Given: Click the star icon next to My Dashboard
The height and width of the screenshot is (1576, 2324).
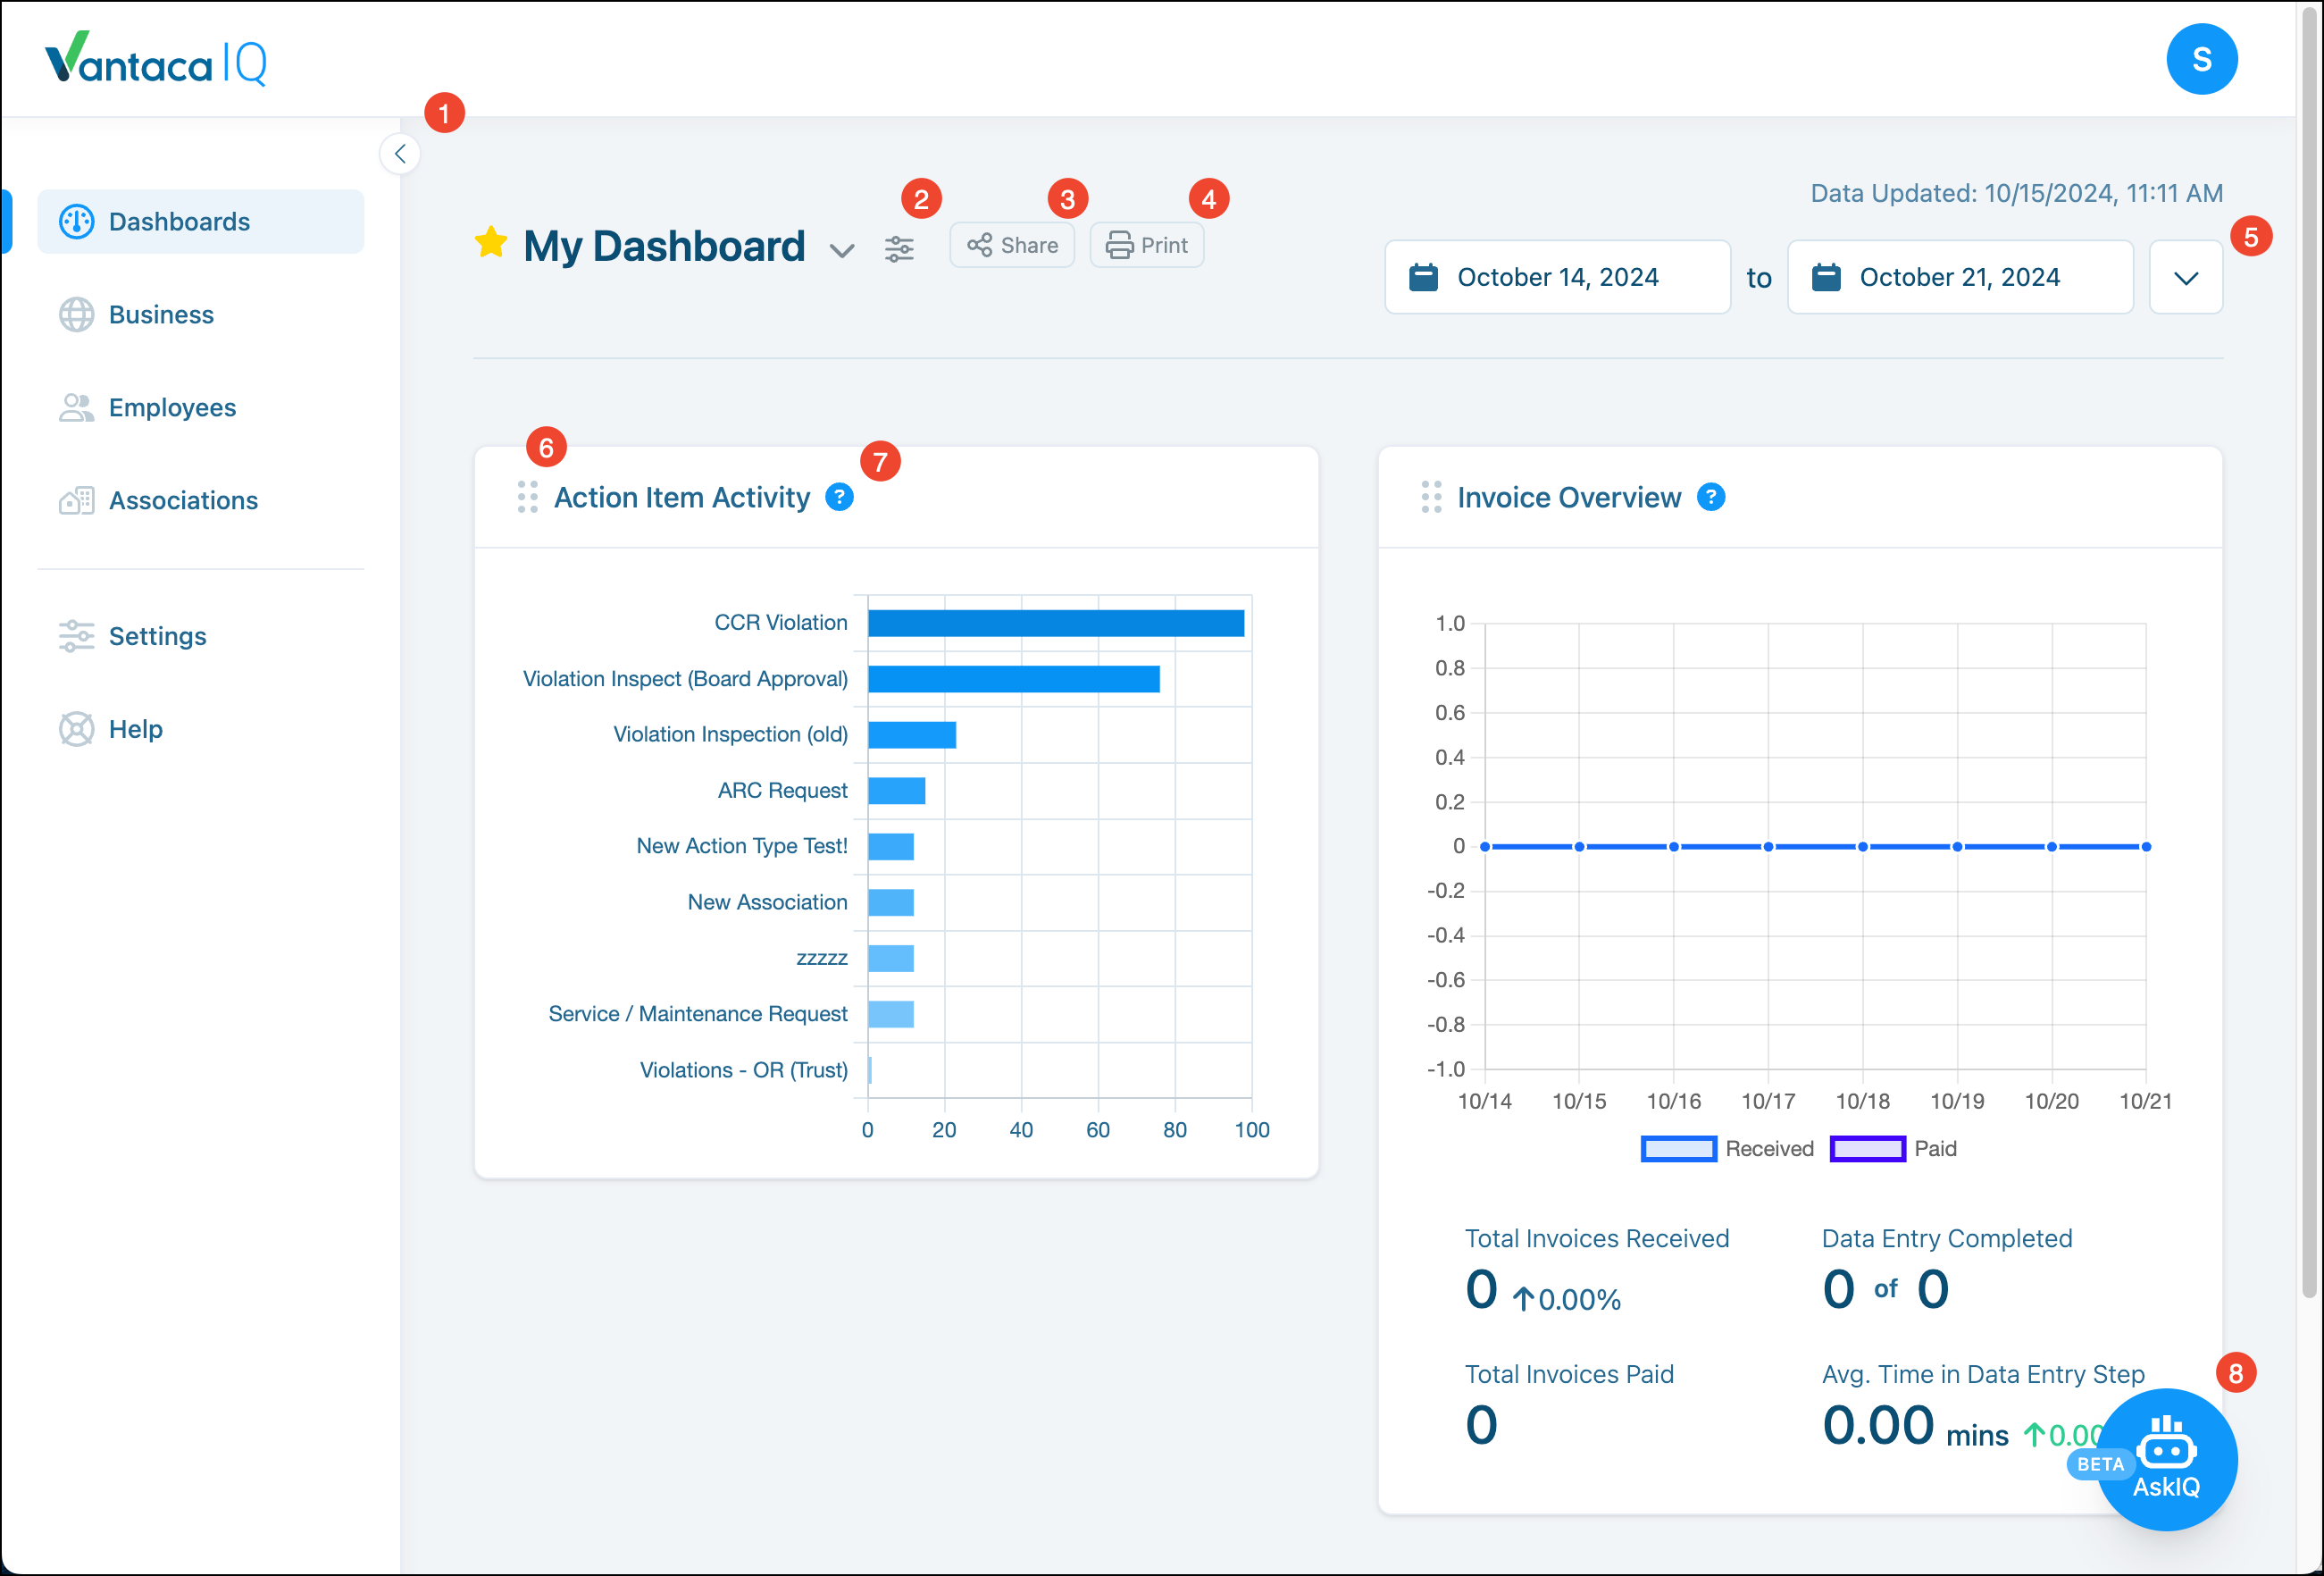Looking at the screenshot, I should [490, 243].
